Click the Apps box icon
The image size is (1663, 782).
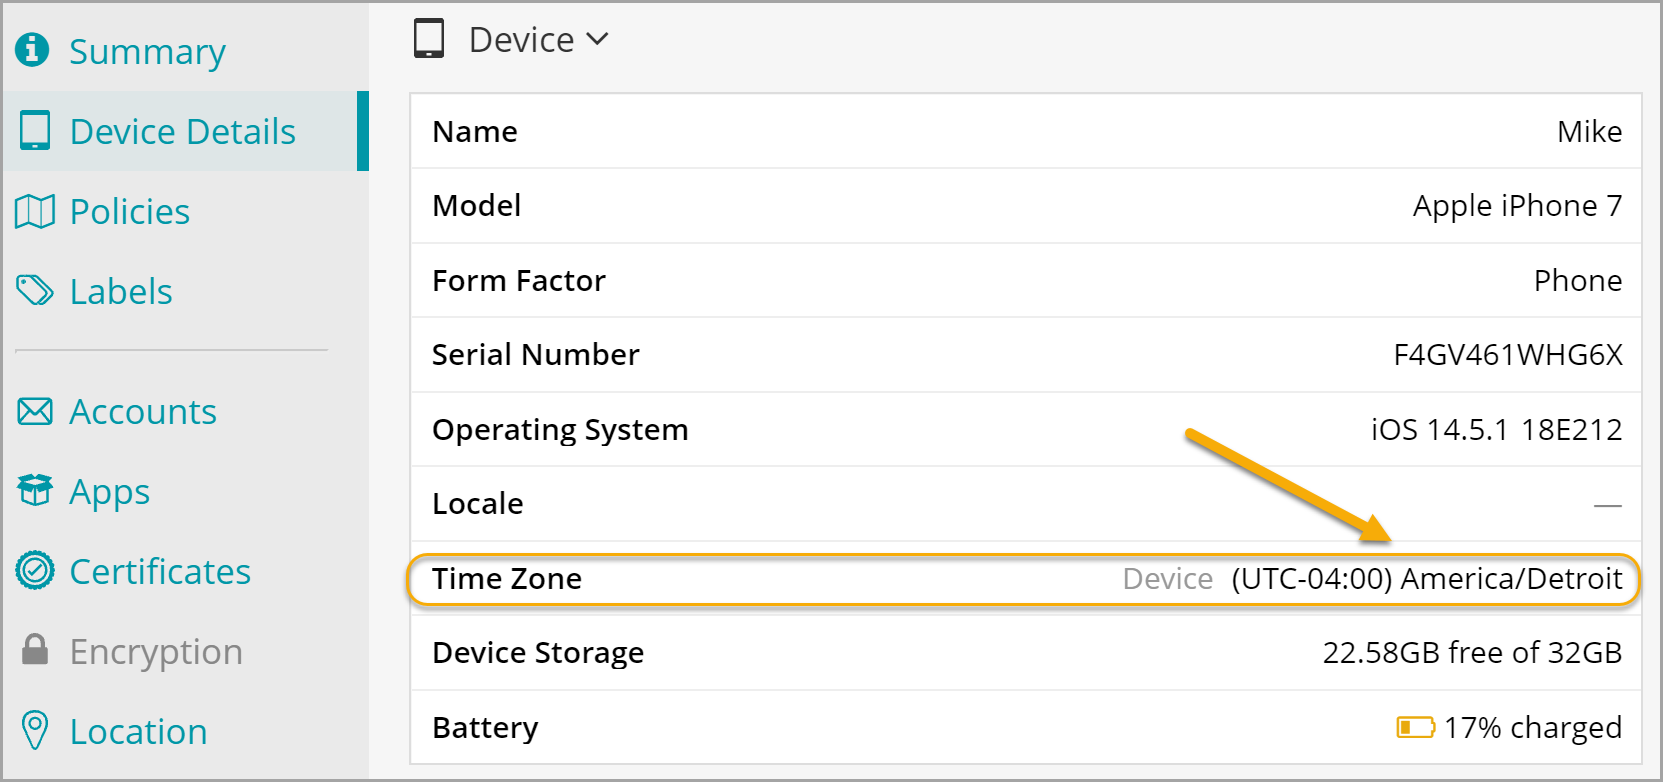(x=35, y=491)
